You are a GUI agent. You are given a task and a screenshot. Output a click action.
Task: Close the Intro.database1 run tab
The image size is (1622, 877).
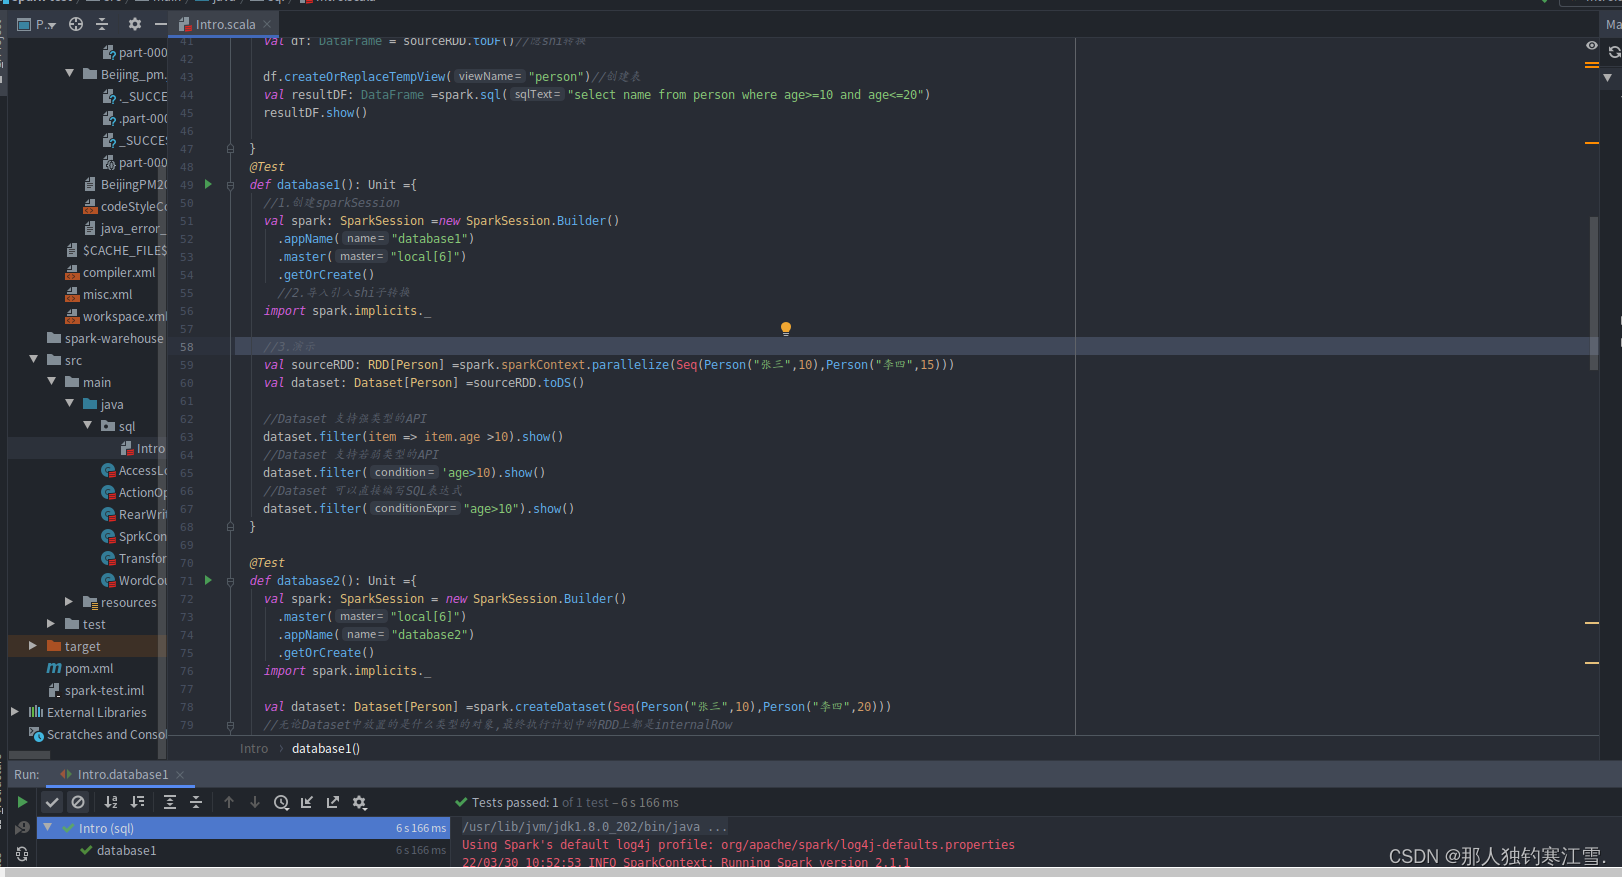click(x=180, y=775)
